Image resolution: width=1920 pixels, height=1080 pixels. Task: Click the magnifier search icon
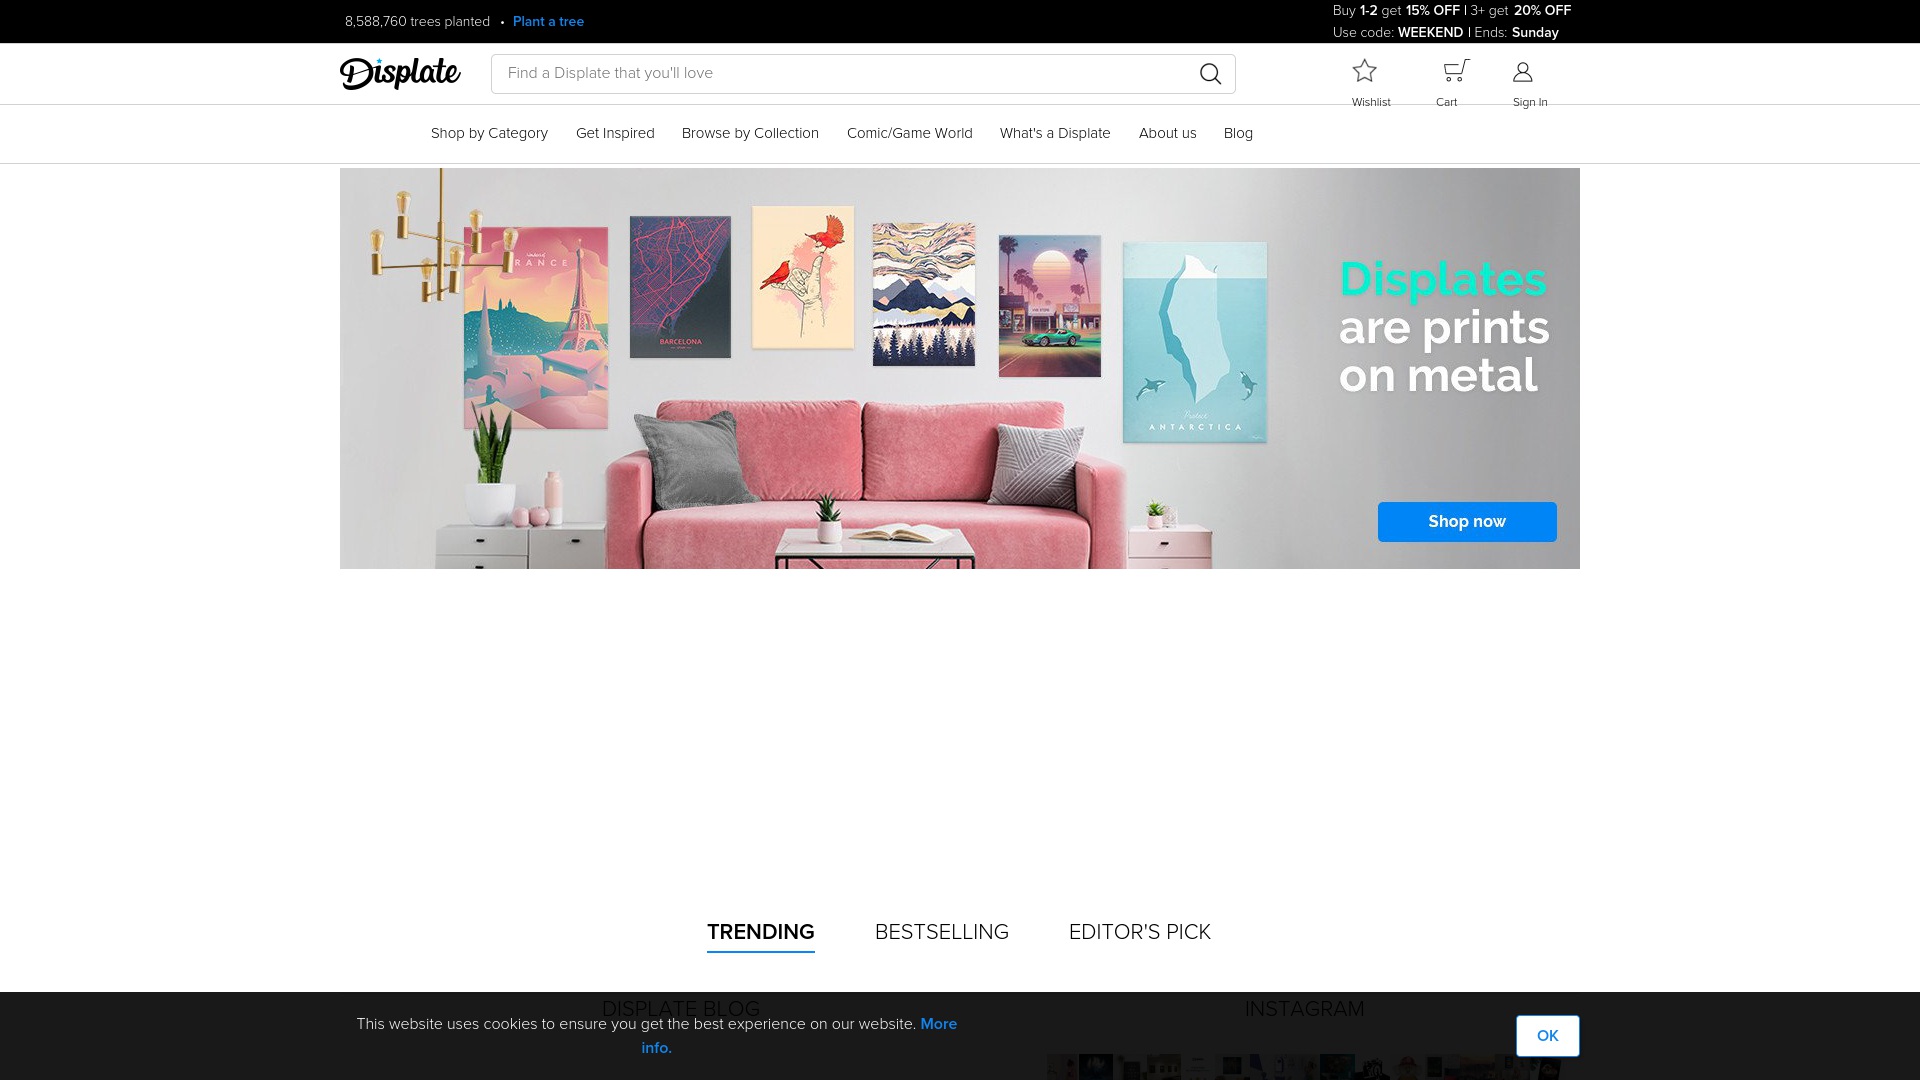point(1210,74)
